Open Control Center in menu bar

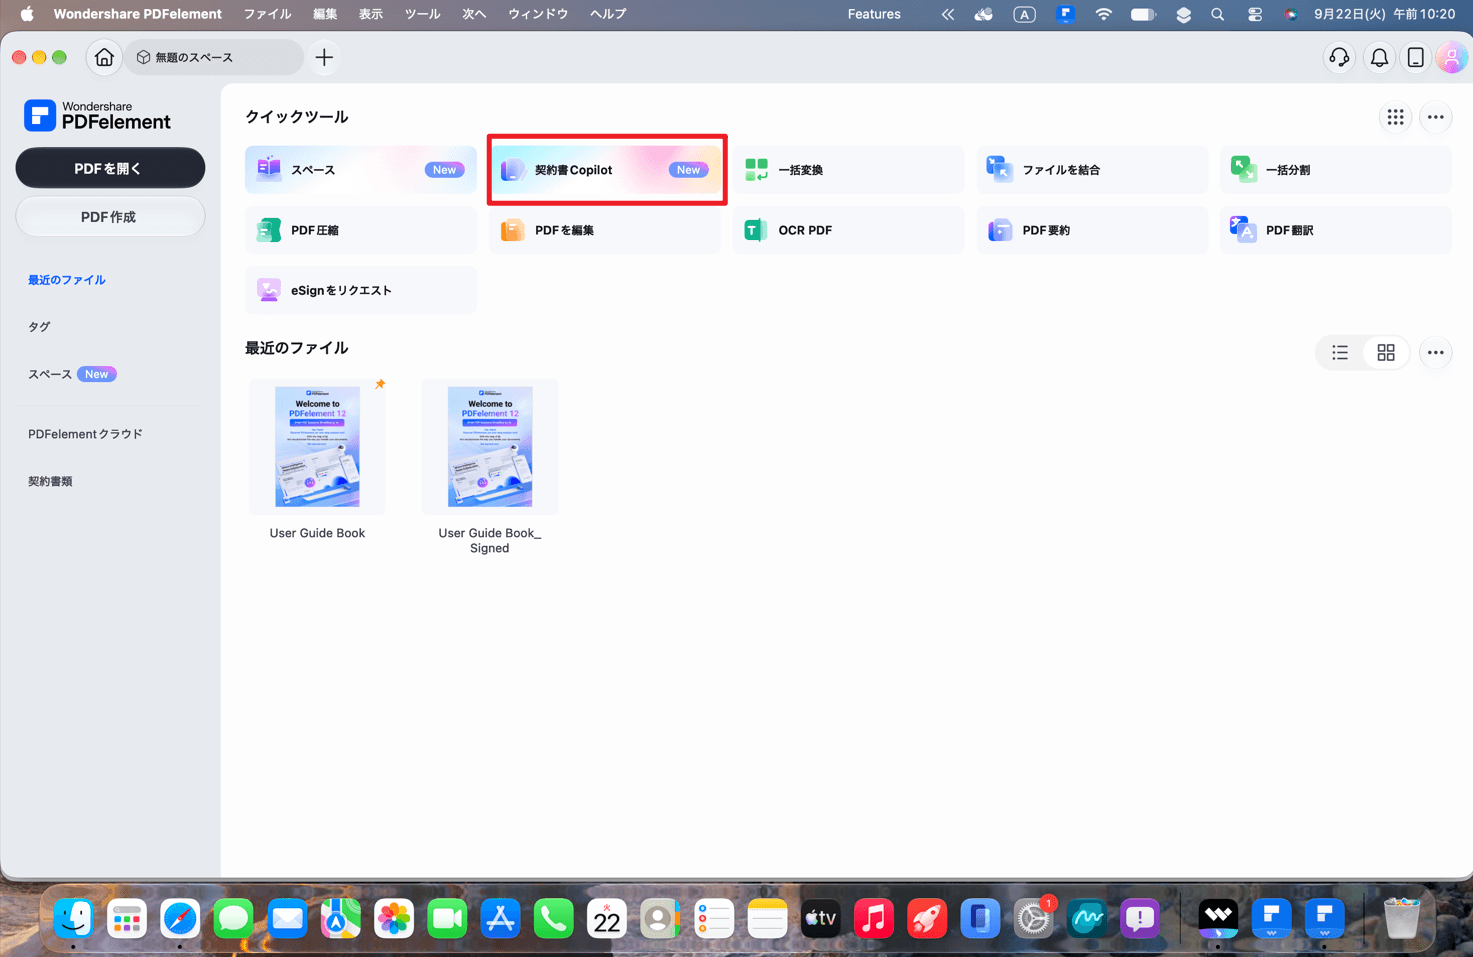[1254, 14]
